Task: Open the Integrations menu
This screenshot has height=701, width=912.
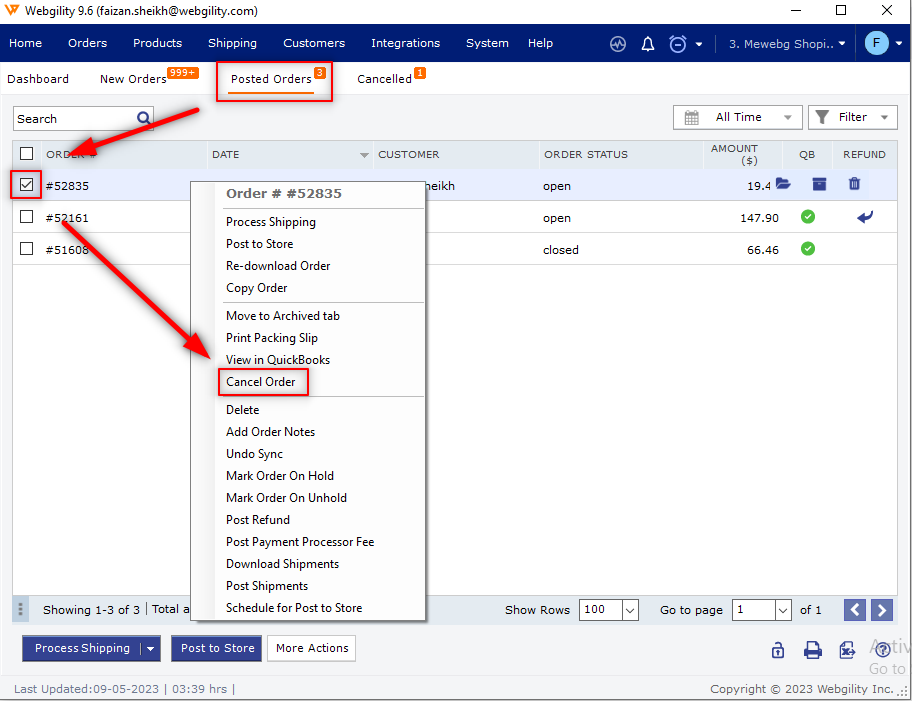Action: point(405,43)
